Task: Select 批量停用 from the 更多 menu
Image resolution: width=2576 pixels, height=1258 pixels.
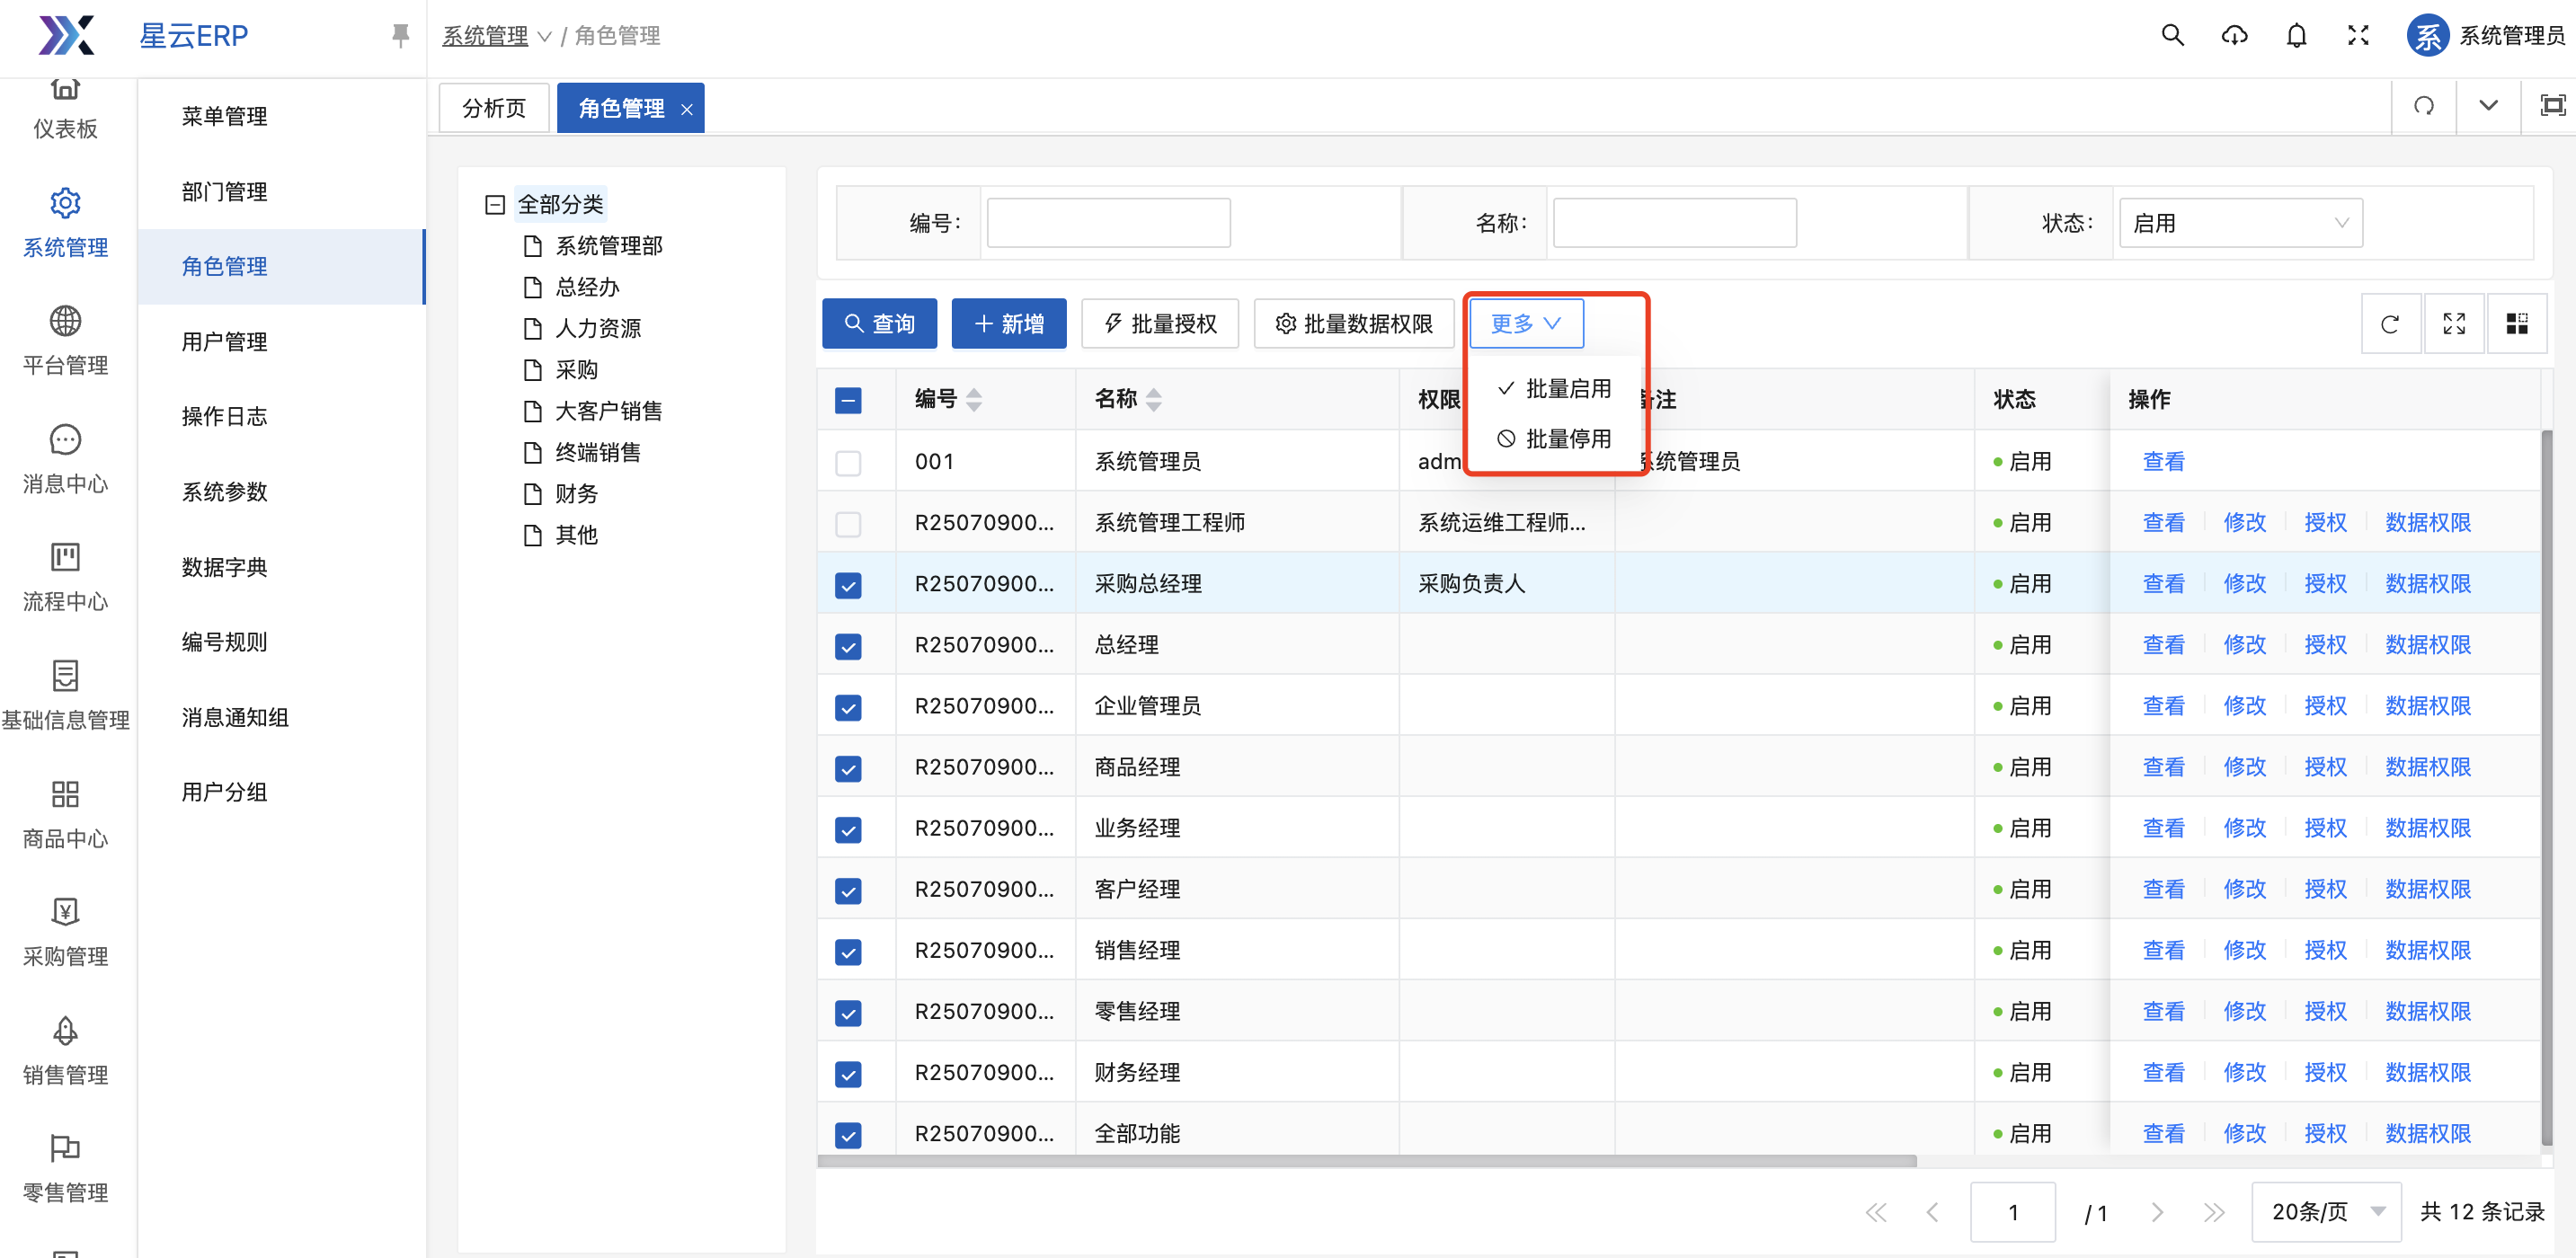Action: click(1555, 439)
